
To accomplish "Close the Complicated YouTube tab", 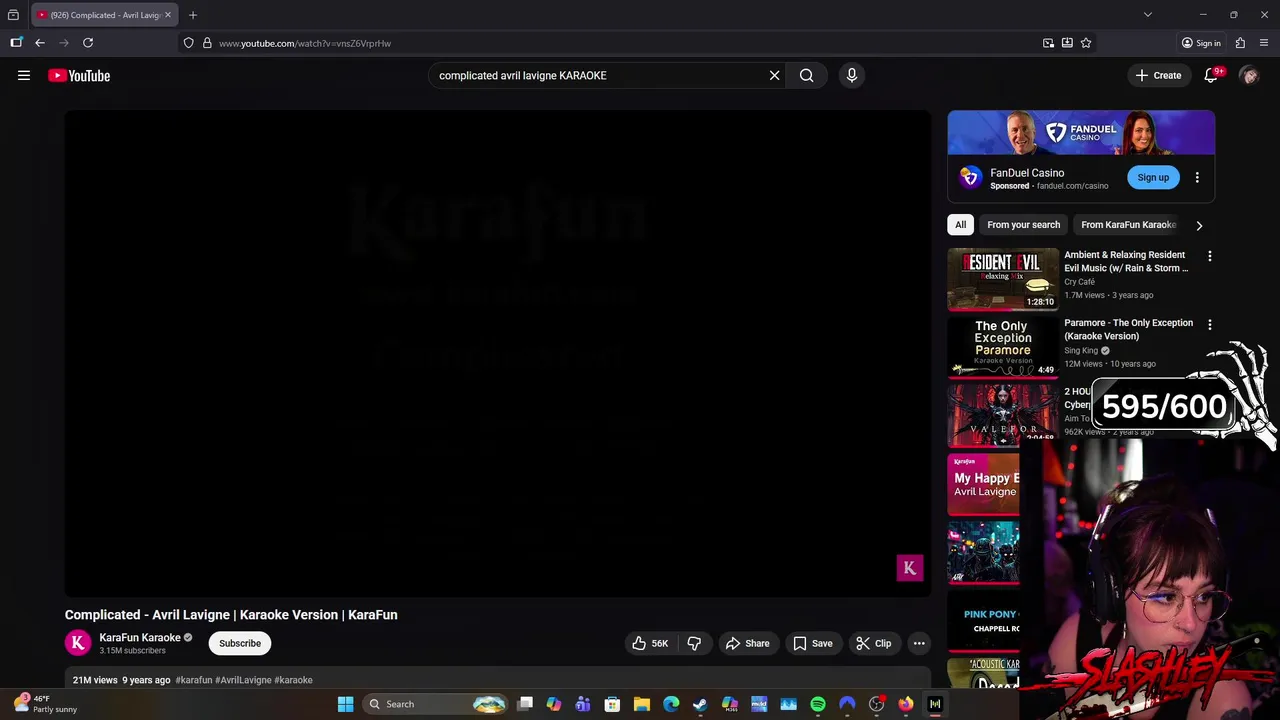I will pos(167,15).
